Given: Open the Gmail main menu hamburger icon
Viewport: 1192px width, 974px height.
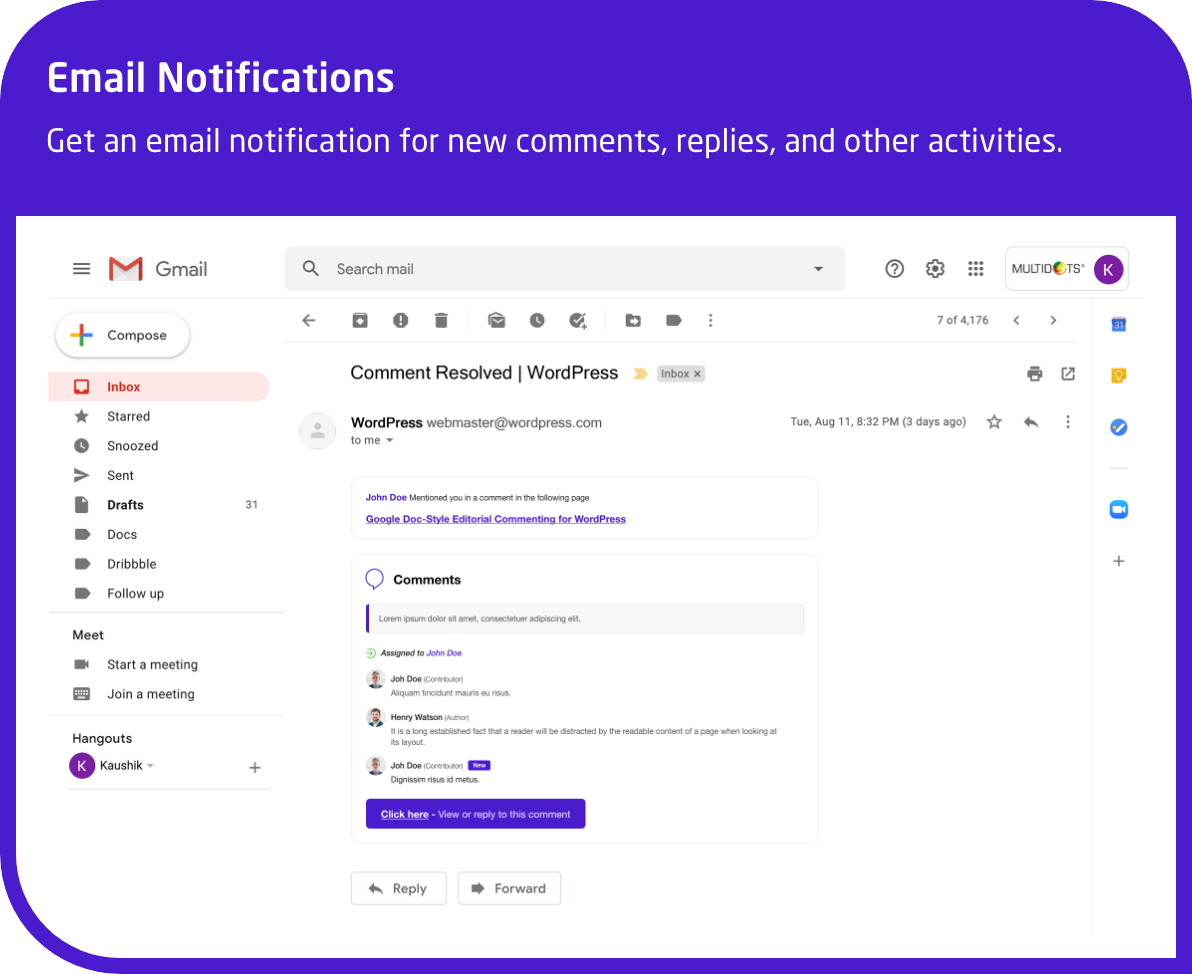Looking at the screenshot, I should (x=81, y=268).
